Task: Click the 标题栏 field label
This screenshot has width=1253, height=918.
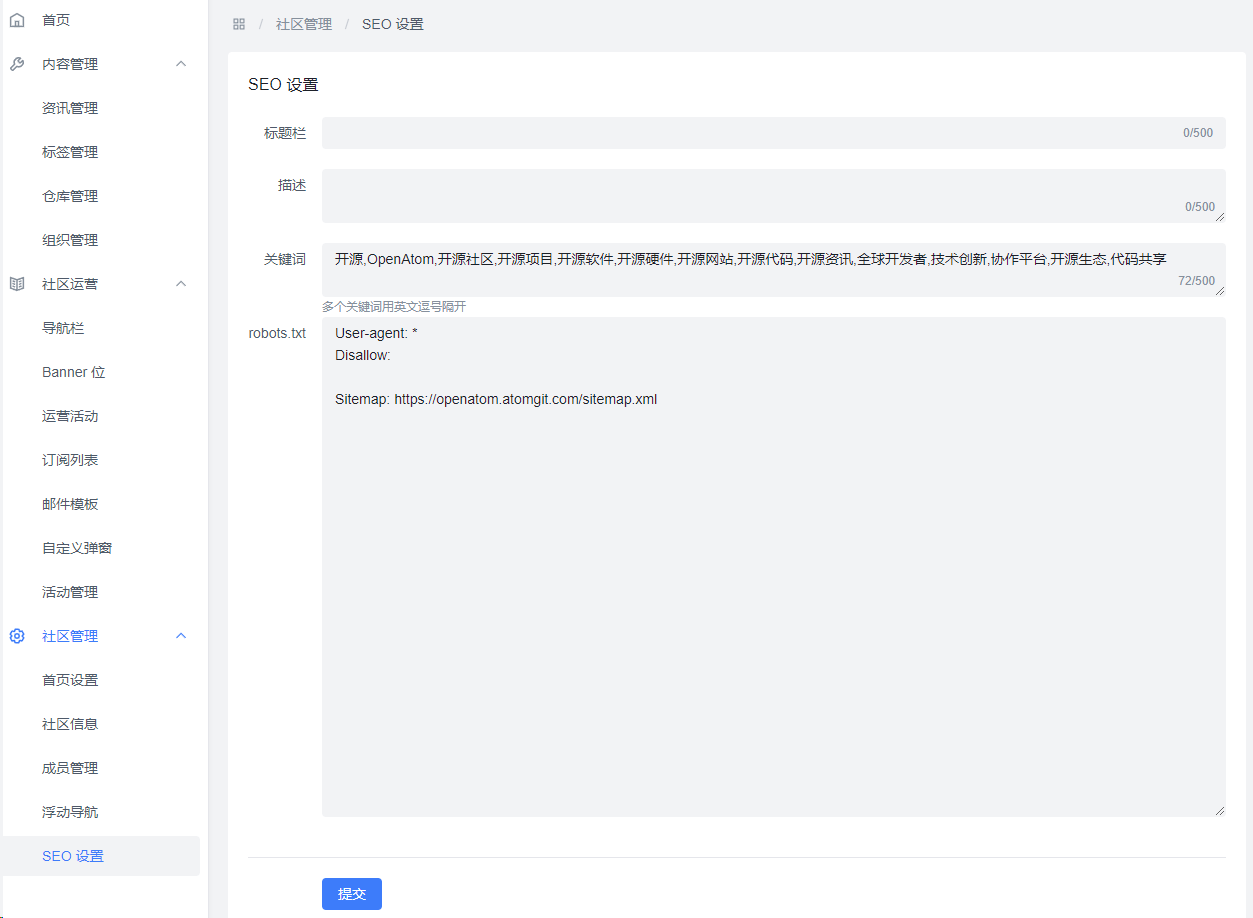Action: [x=285, y=133]
